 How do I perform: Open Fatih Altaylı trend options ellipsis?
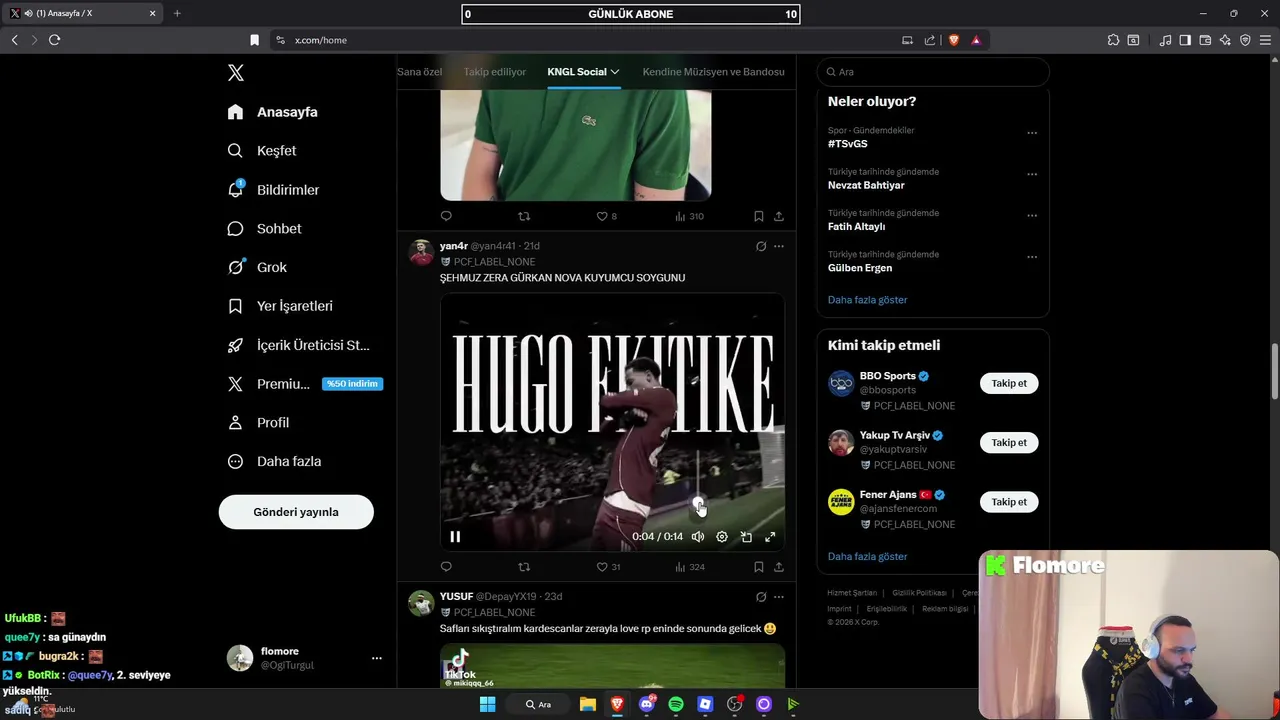pyautogui.click(x=1032, y=216)
